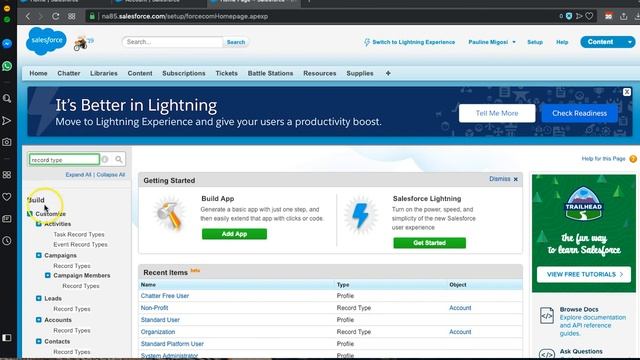Dismiss the Getting Started panel

504,179
